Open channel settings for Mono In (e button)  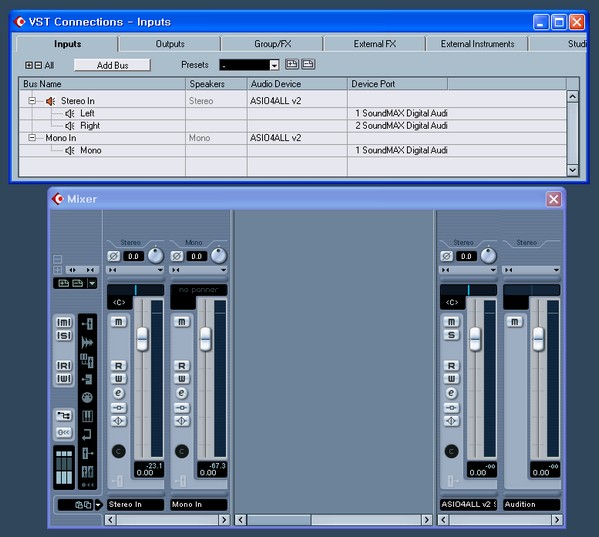pyautogui.click(x=181, y=393)
